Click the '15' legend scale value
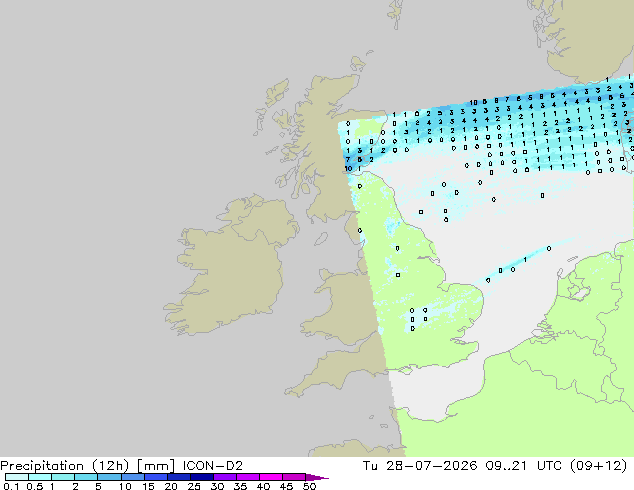This screenshot has width=634, height=490. click(x=148, y=486)
